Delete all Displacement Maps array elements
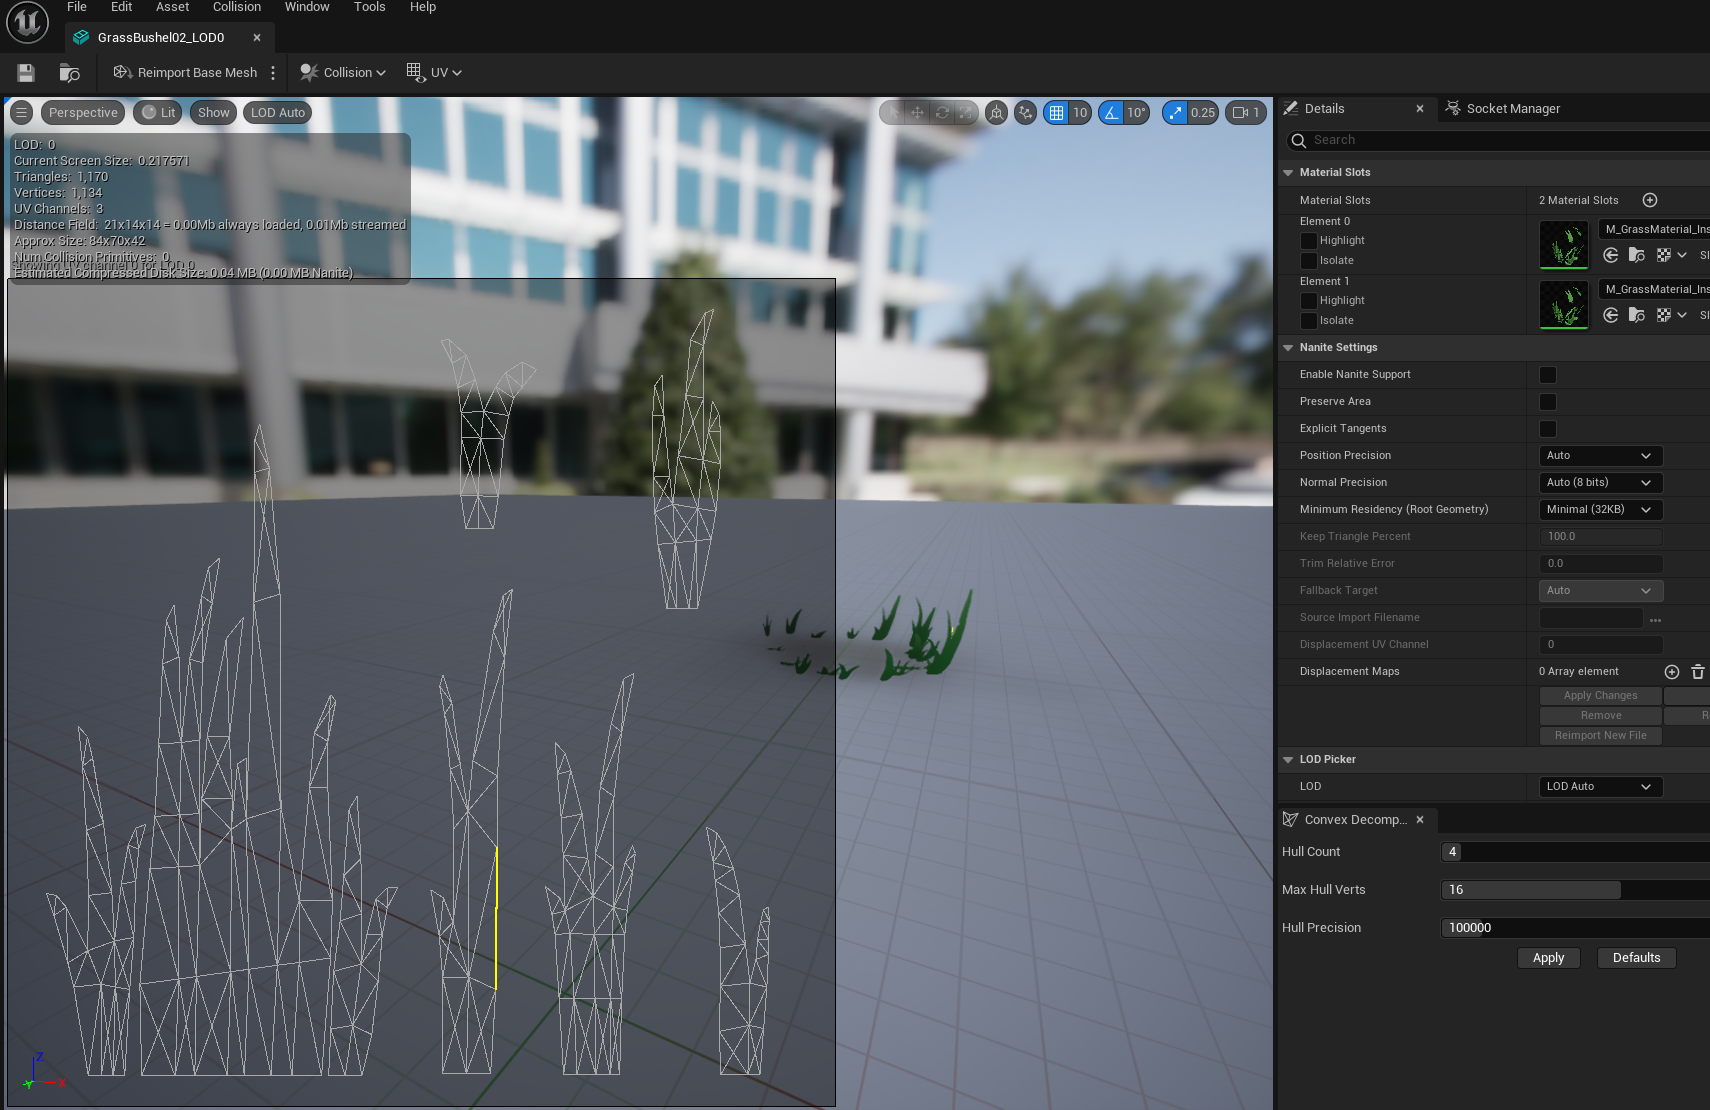Screen dimensions: 1710x1110 click(x=1697, y=672)
